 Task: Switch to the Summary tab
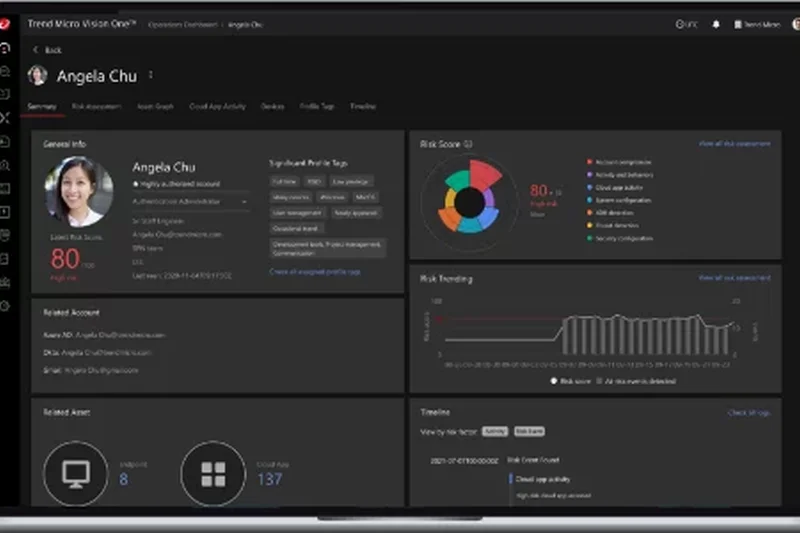coord(42,107)
